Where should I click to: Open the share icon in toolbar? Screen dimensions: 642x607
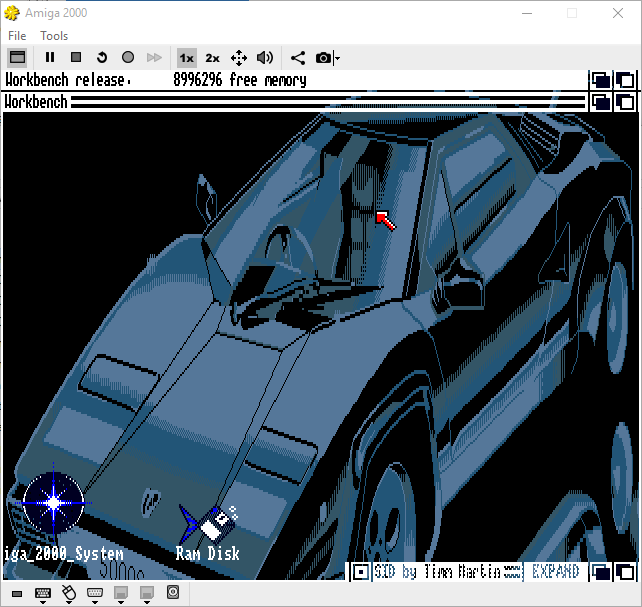click(x=298, y=58)
